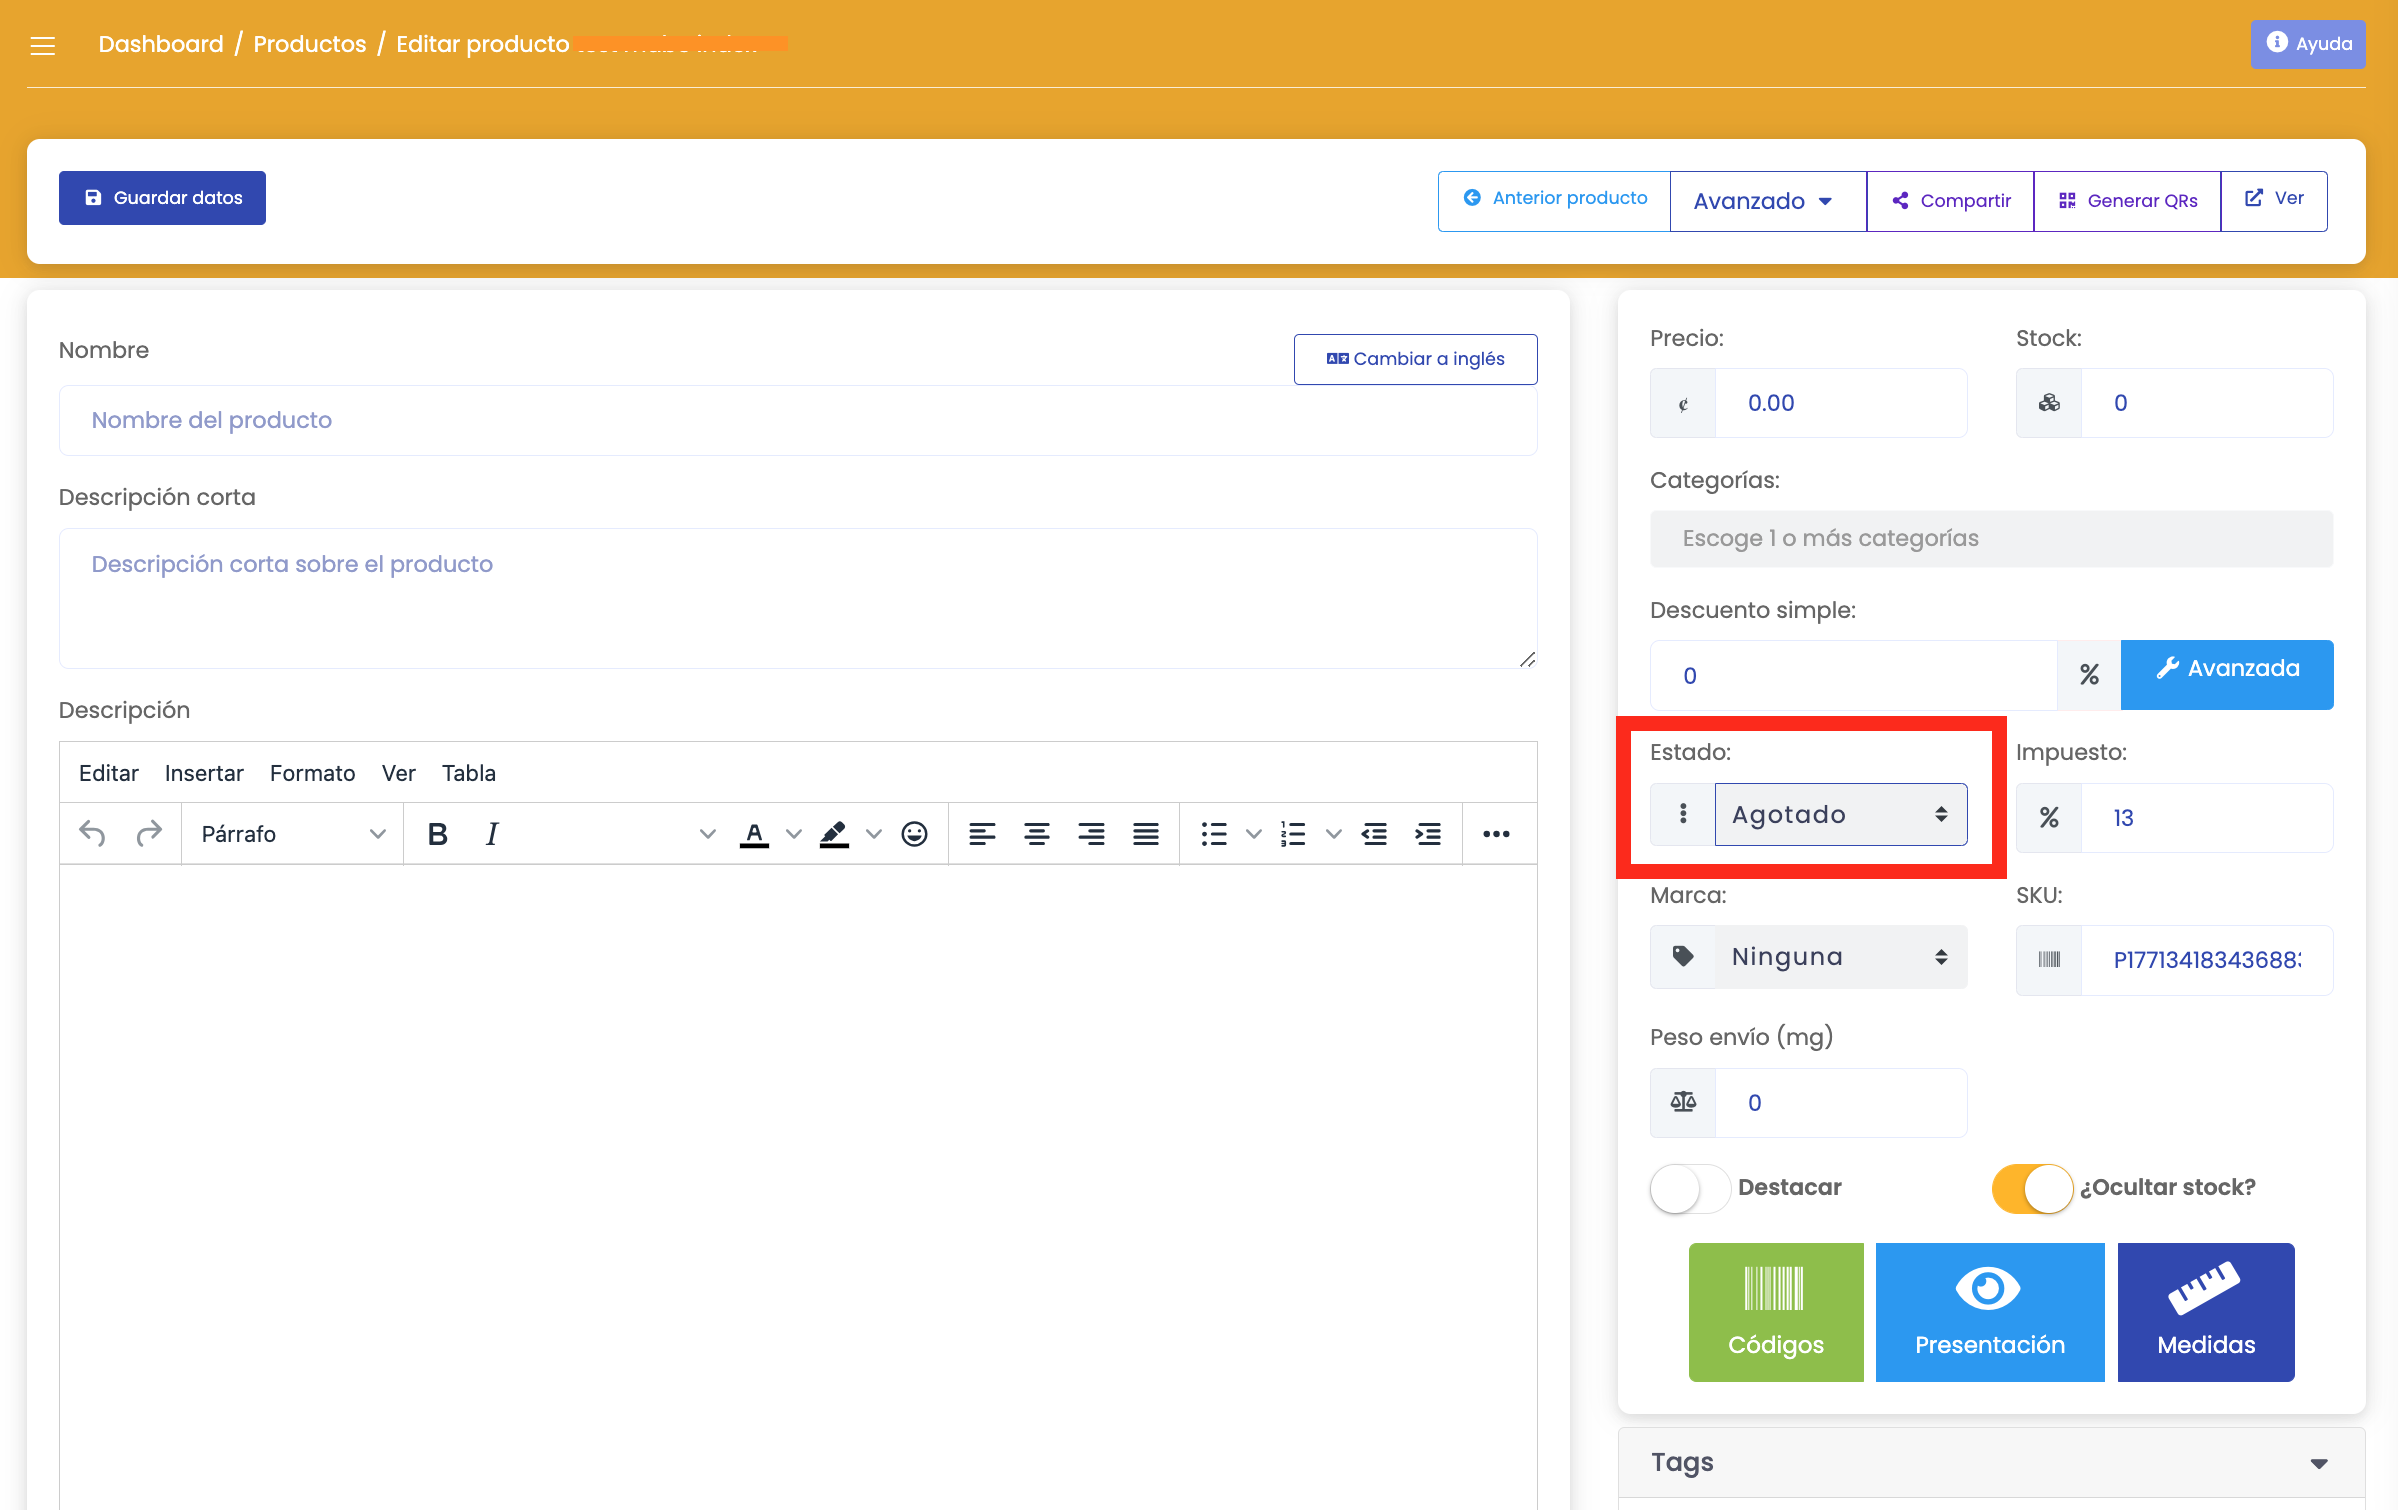
Task: Open the Párrafo block format dropdown
Action: pyautogui.click(x=292, y=833)
